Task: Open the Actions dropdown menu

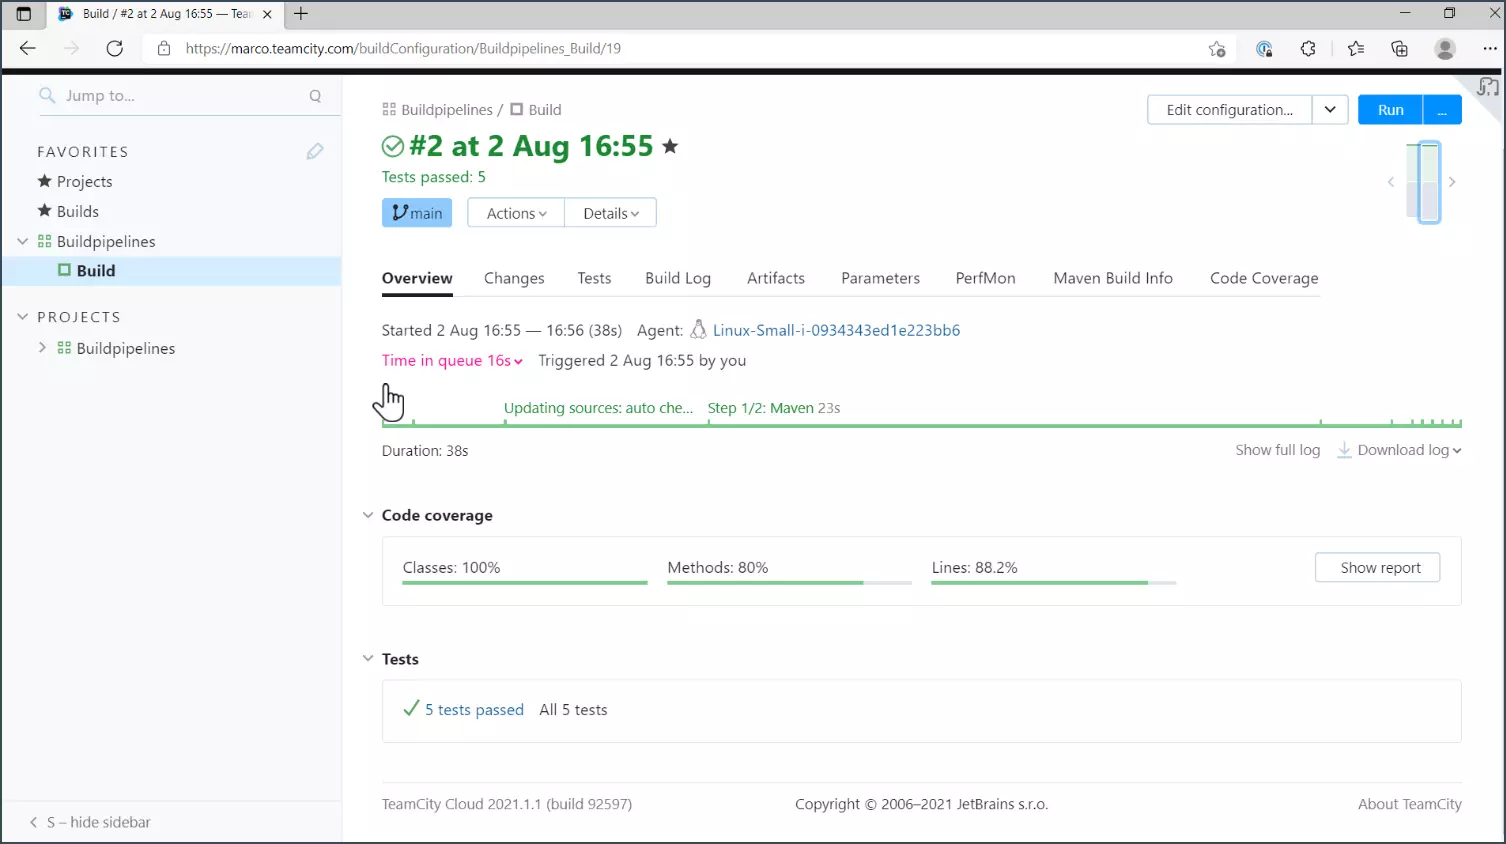Action: 516,213
